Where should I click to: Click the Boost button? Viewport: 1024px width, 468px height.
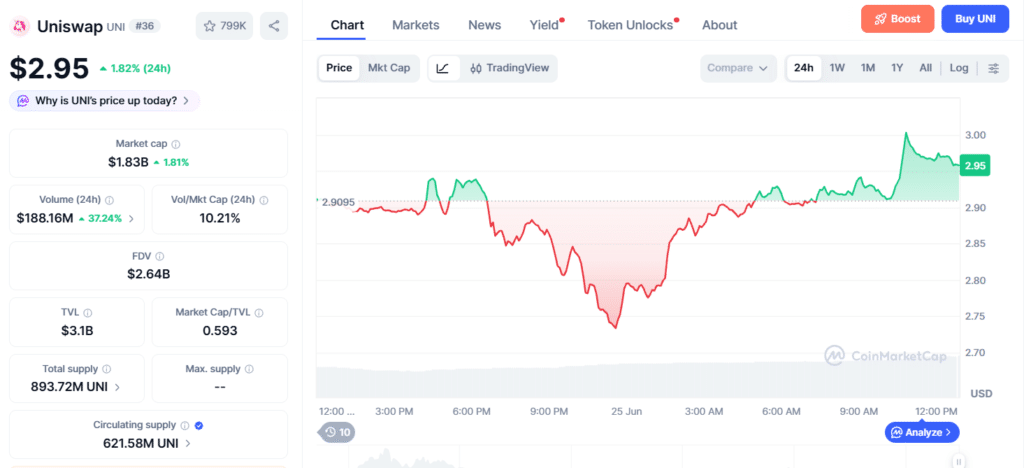click(898, 19)
